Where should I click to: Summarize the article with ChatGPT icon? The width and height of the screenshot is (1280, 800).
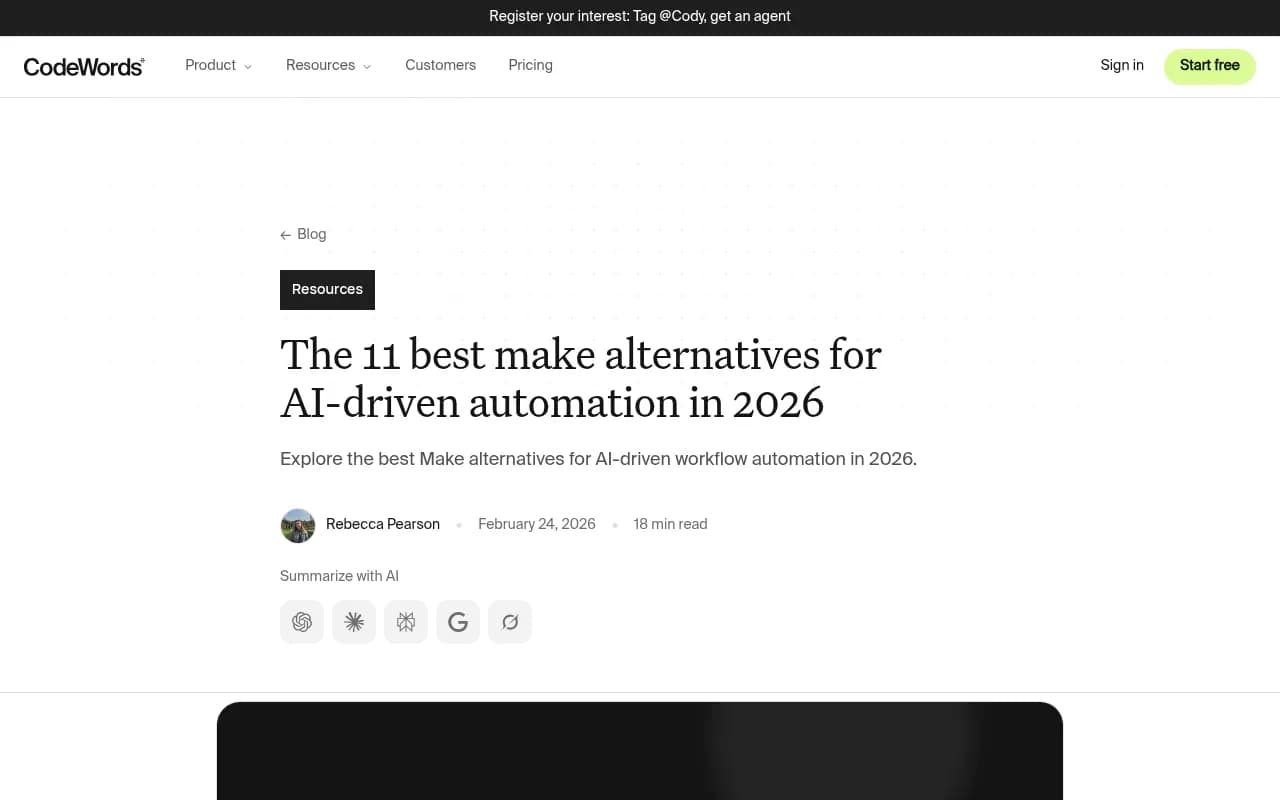(x=302, y=622)
